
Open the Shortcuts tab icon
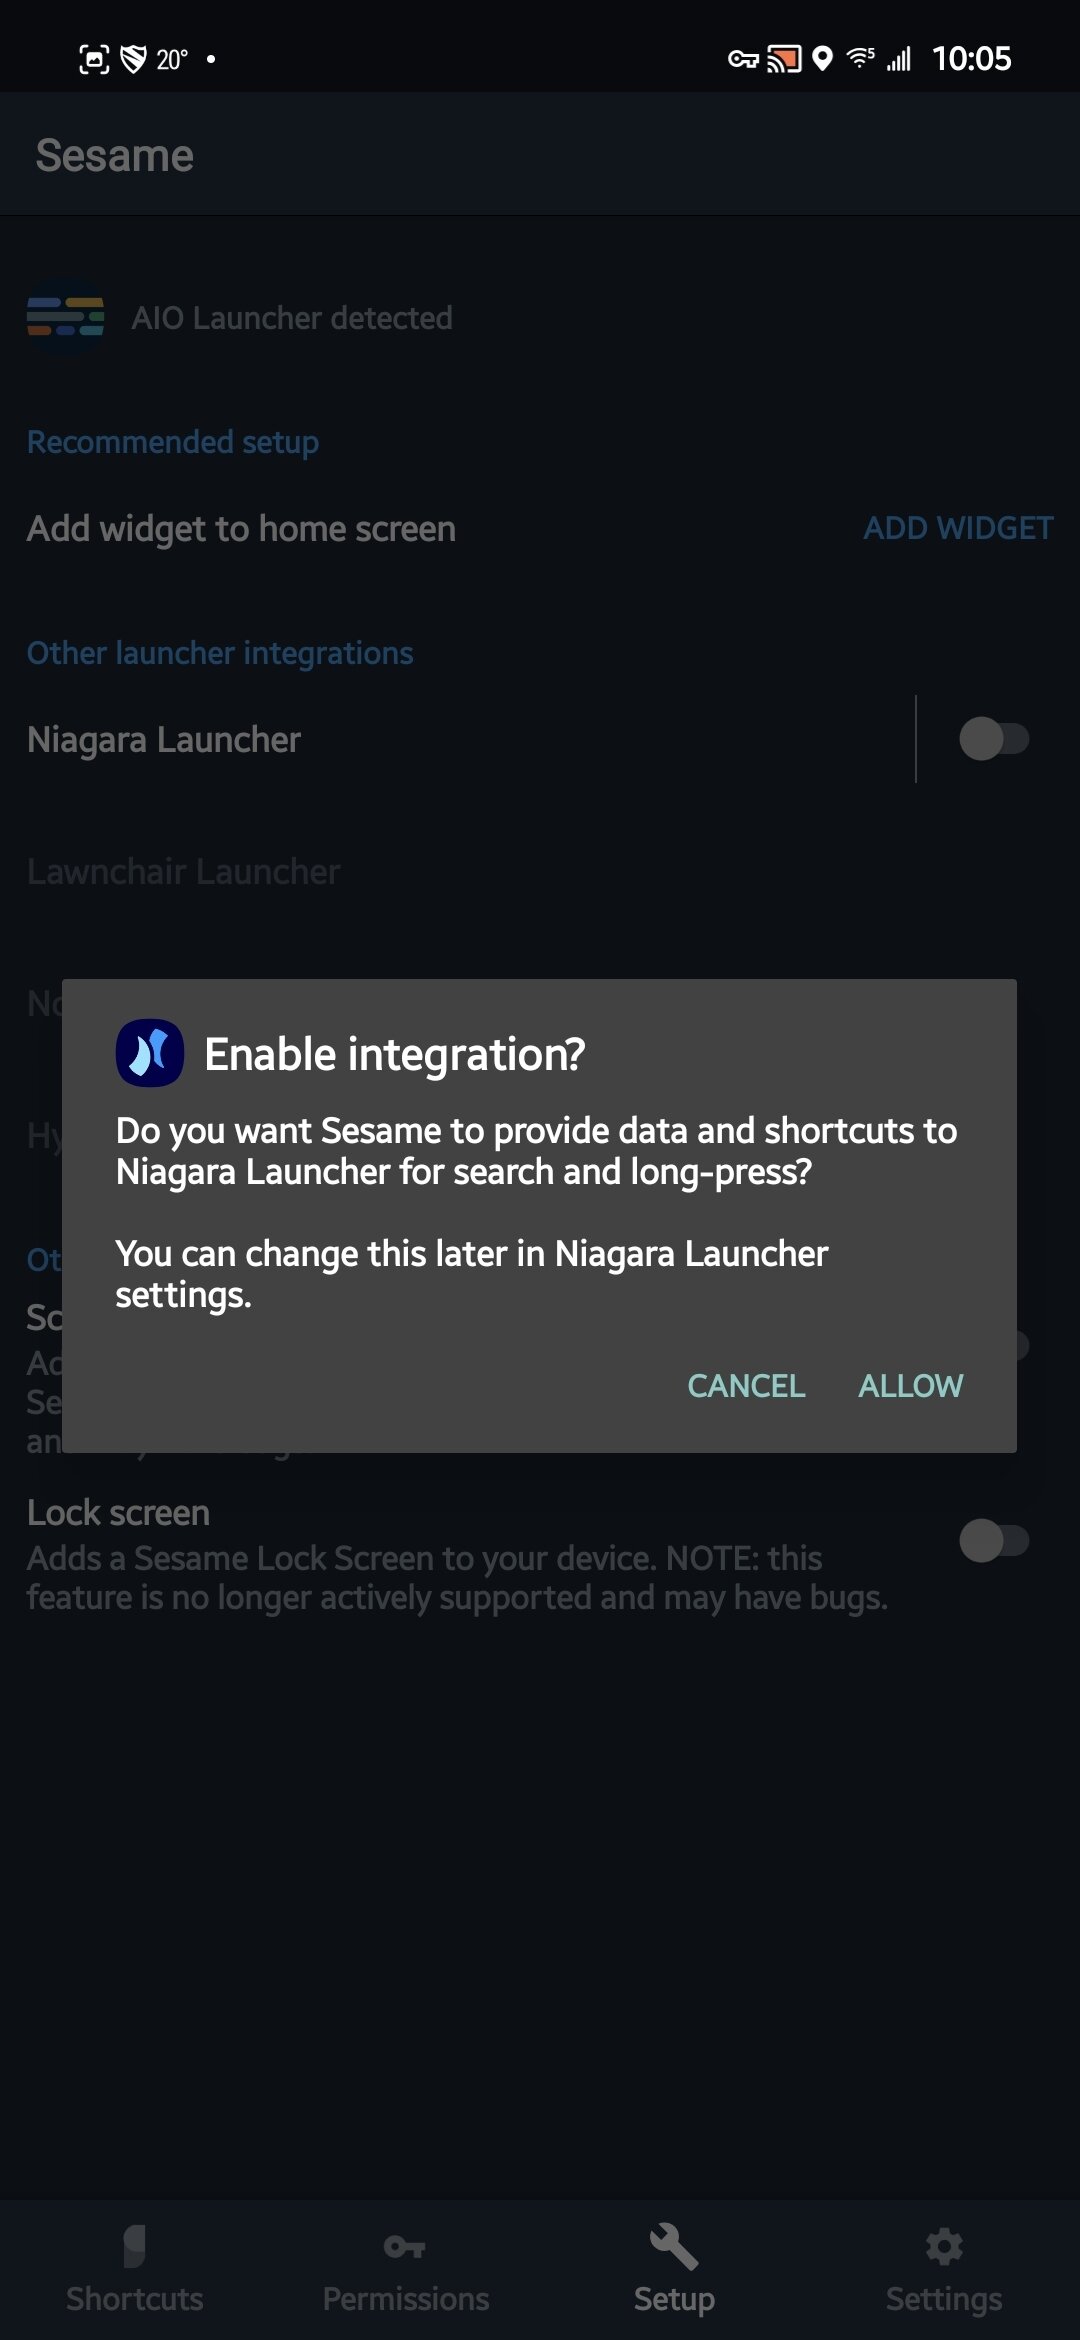134,2246
